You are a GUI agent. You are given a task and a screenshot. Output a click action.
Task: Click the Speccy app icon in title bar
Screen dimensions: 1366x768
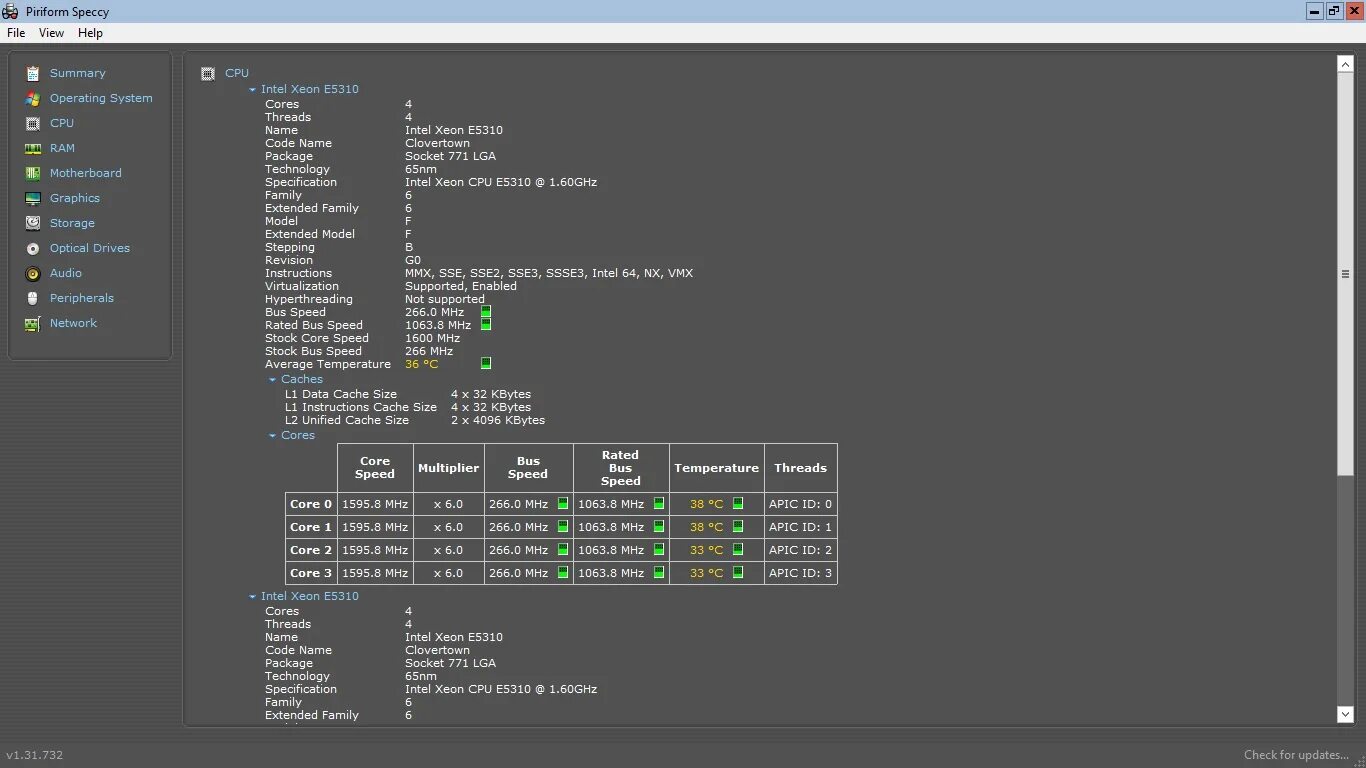tap(11, 12)
